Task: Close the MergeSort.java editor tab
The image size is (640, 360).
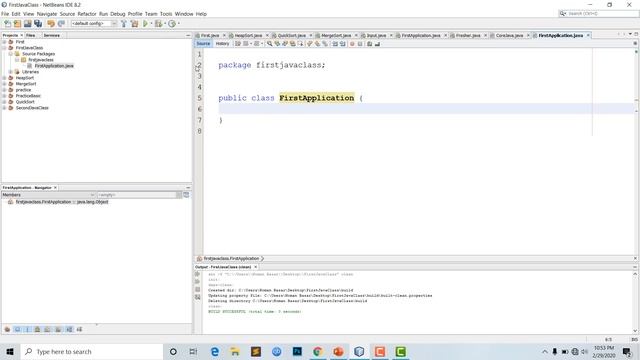Action: [x=356, y=36]
